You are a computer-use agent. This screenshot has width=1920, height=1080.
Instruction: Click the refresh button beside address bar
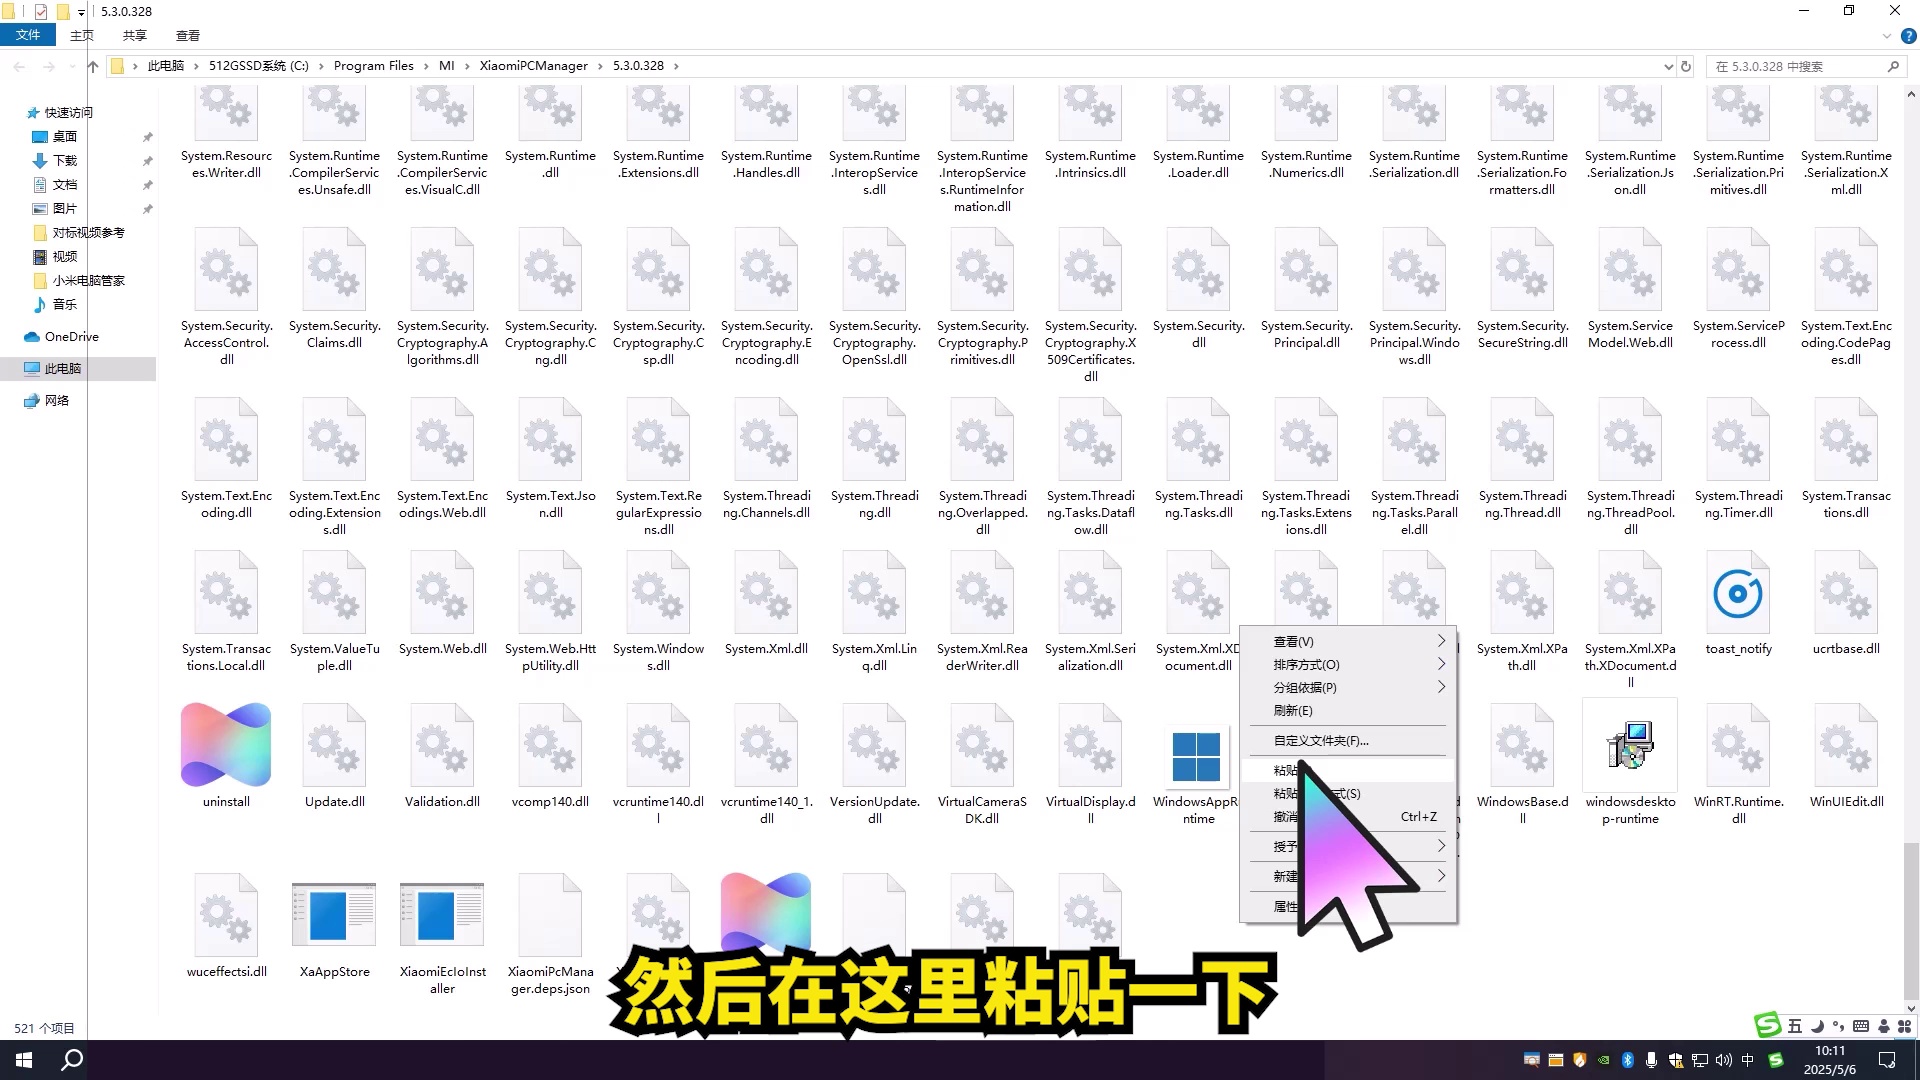pyautogui.click(x=1686, y=66)
